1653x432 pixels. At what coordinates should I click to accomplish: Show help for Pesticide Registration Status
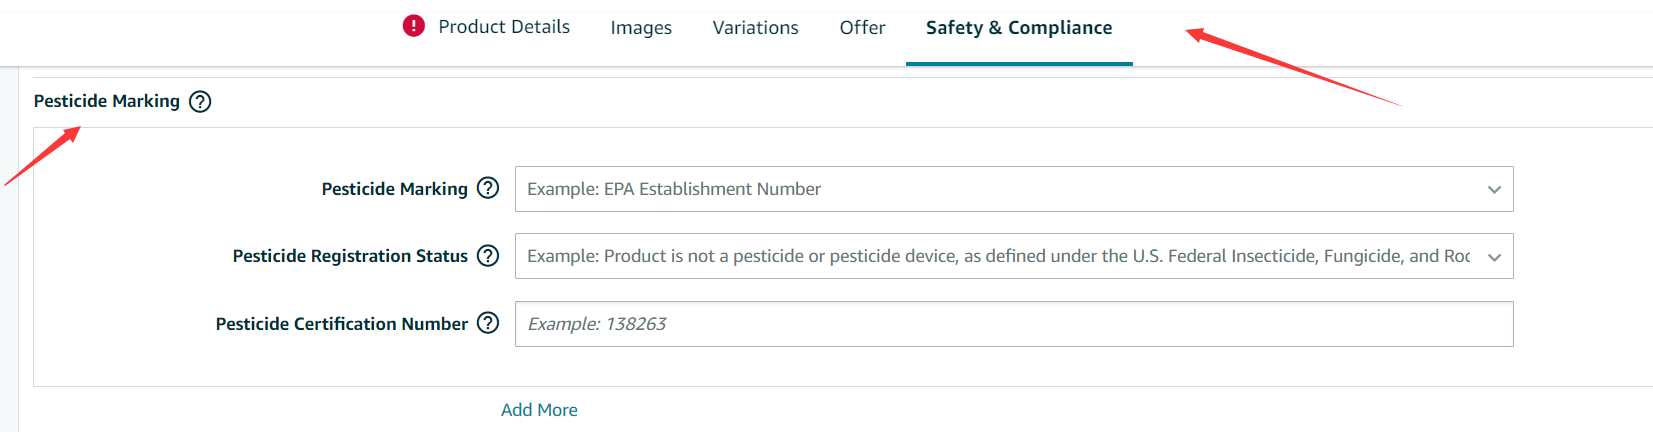[x=488, y=256]
